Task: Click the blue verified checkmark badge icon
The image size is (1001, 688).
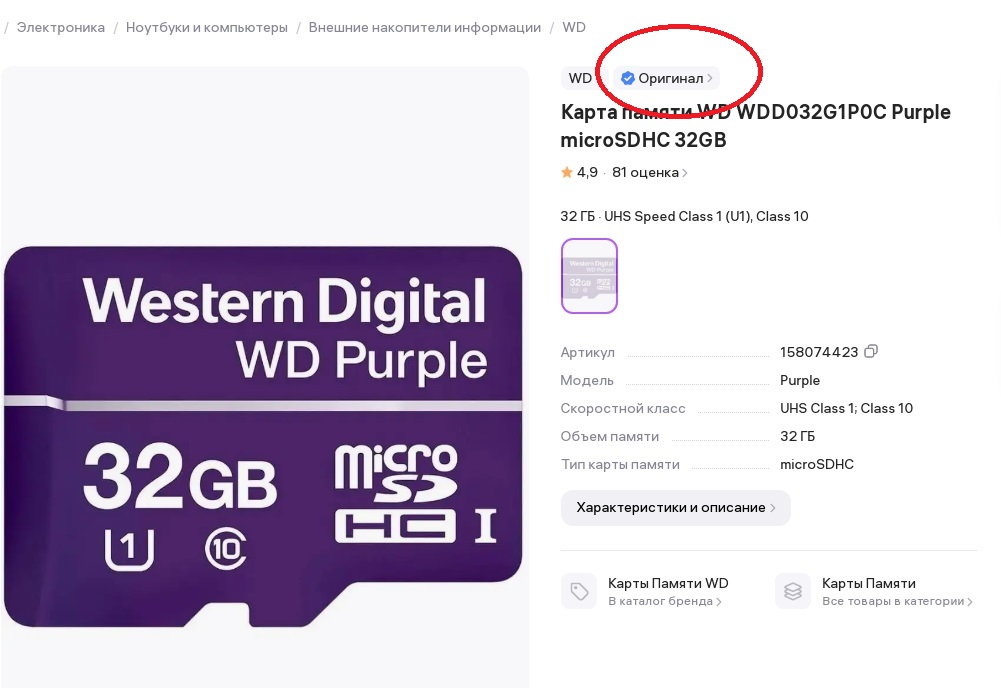Action: pyautogui.click(x=628, y=78)
